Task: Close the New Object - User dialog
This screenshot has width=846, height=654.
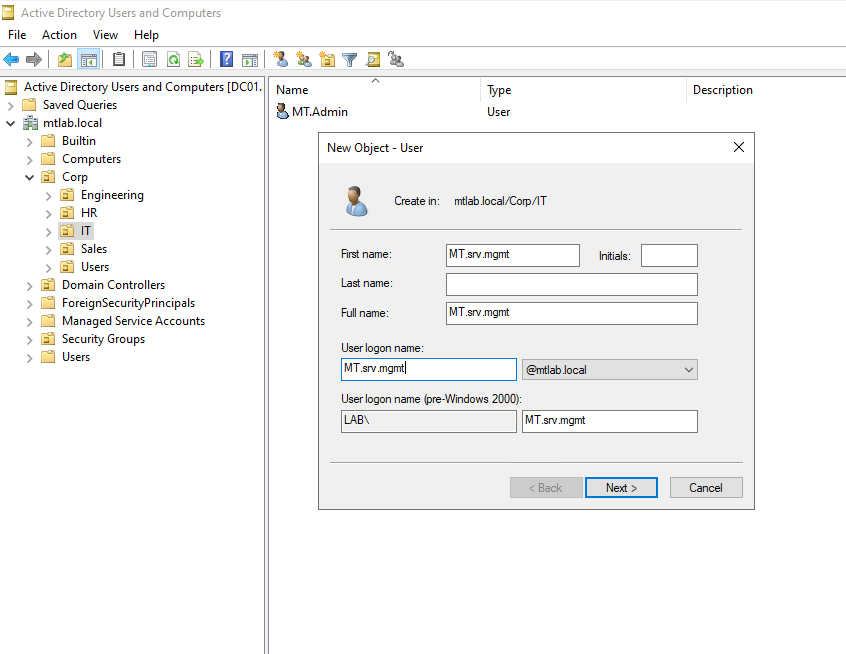Action: tap(739, 147)
